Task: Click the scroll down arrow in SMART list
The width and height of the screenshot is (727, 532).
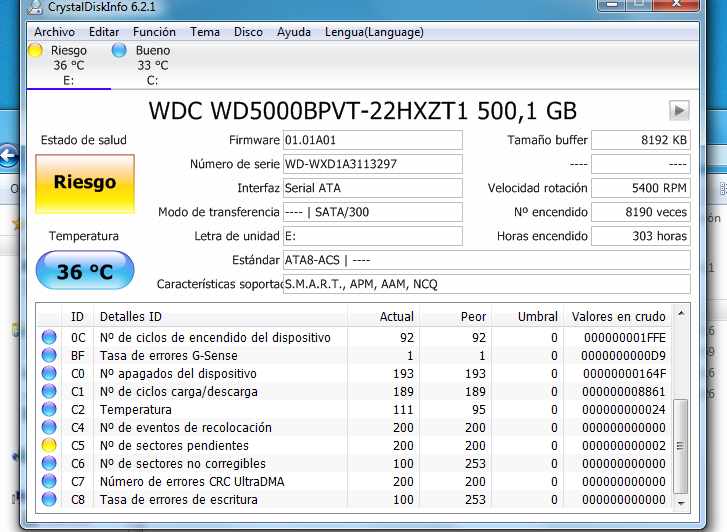Action: 681,503
